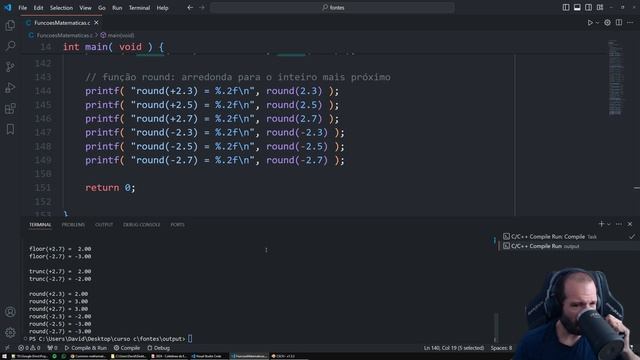Screen dimensions: 640x360
Task: Open the Terminal menu
Action: (139, 8)
